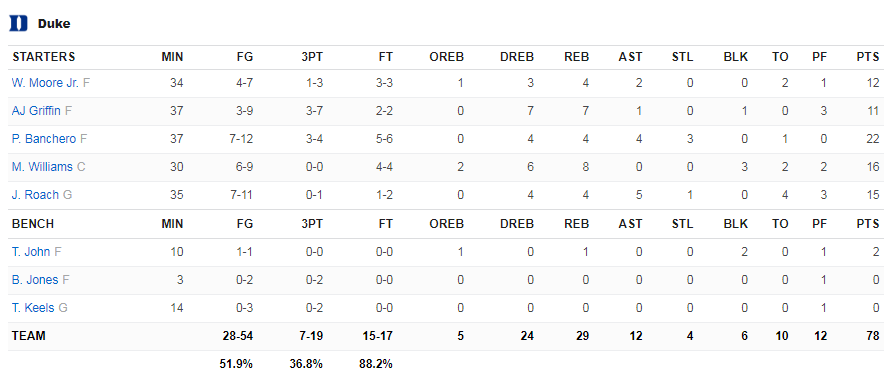Open J. Roach player profile
Image resolution: width=895 pixels, height=380 pixels.
(35, 195)
